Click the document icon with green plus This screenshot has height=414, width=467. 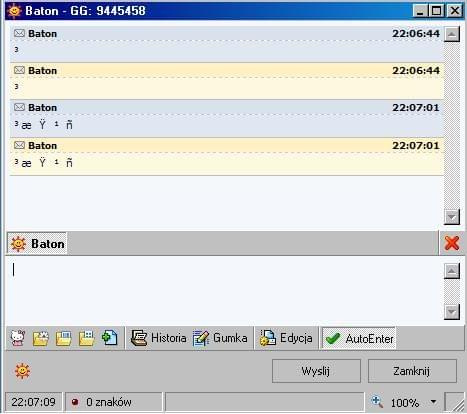click(110, 338)
